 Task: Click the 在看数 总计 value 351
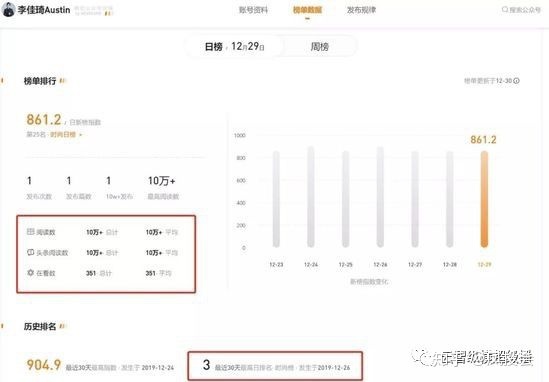coord(91,273)
